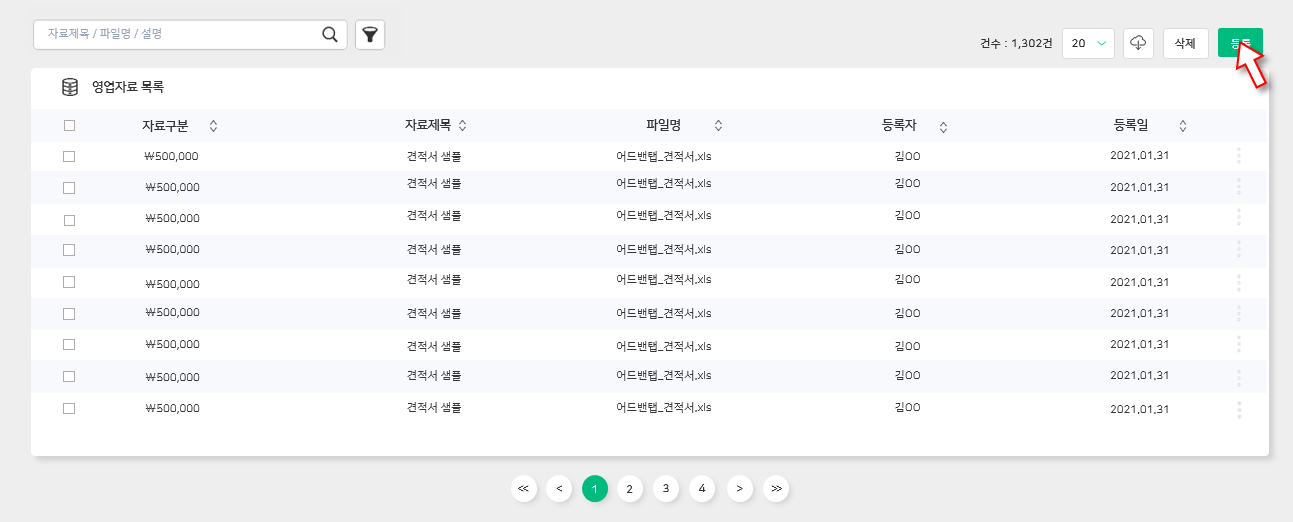Open the first row's three-dot menu
1293x522 pixels.
1239,155
